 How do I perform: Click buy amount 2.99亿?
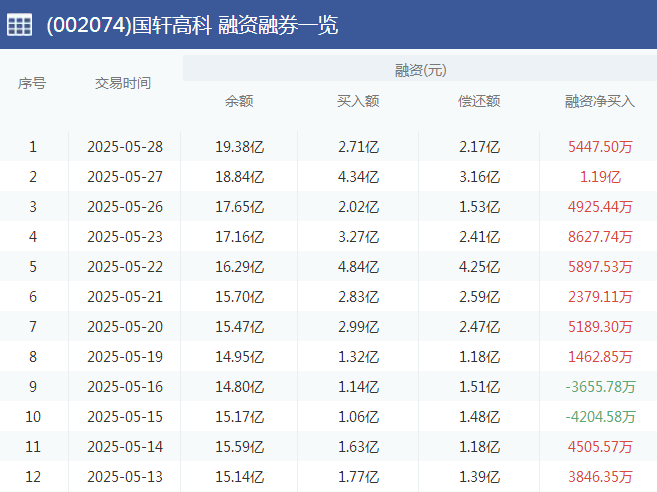coord(359,327)
